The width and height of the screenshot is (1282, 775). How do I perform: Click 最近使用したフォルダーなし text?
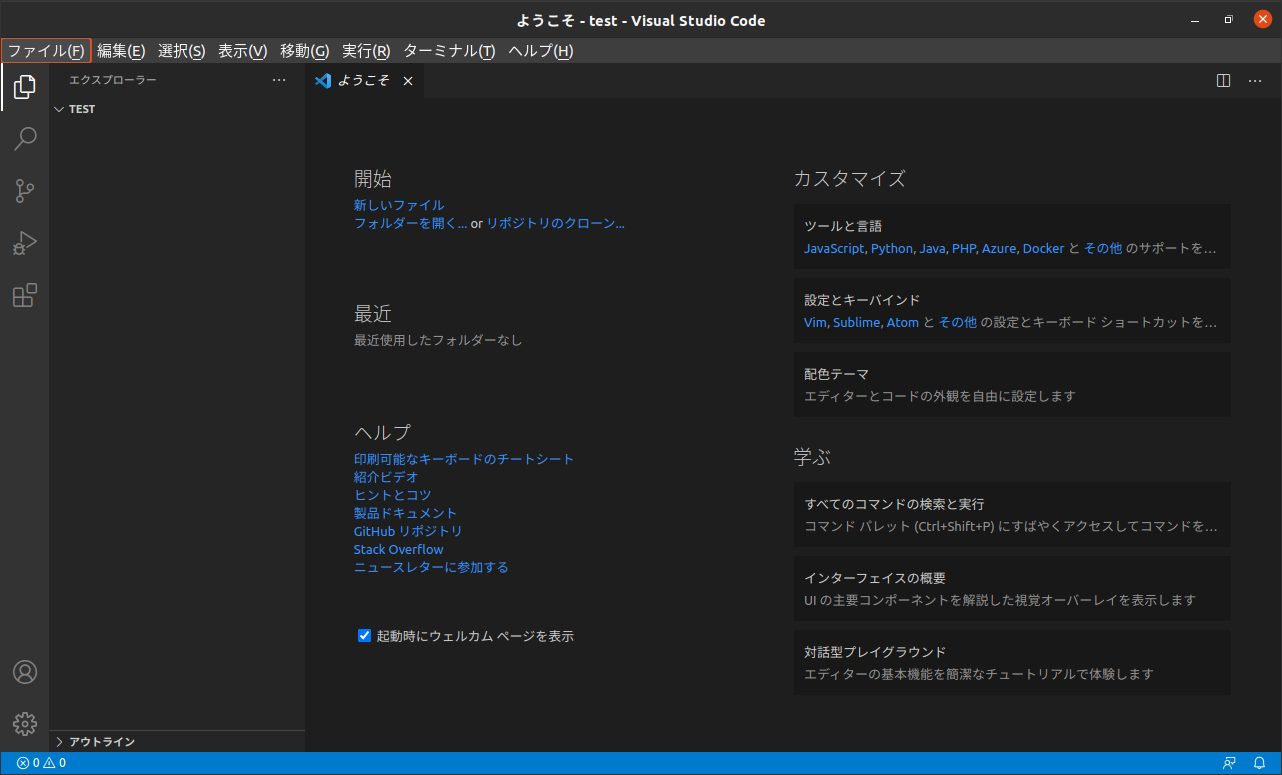tap(438, 340)
